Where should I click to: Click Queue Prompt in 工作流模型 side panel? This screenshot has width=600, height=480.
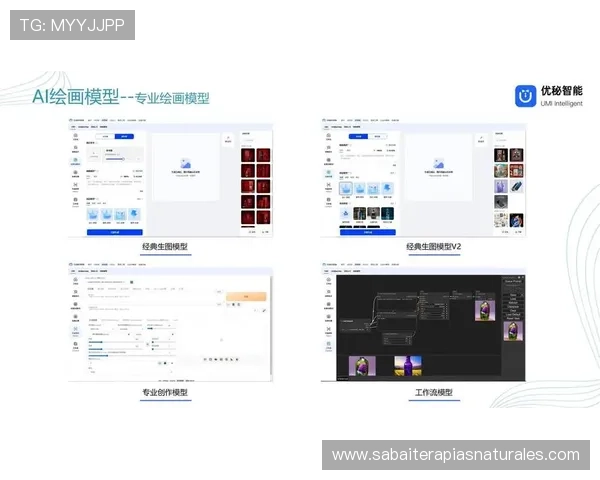tap(513, 281)
